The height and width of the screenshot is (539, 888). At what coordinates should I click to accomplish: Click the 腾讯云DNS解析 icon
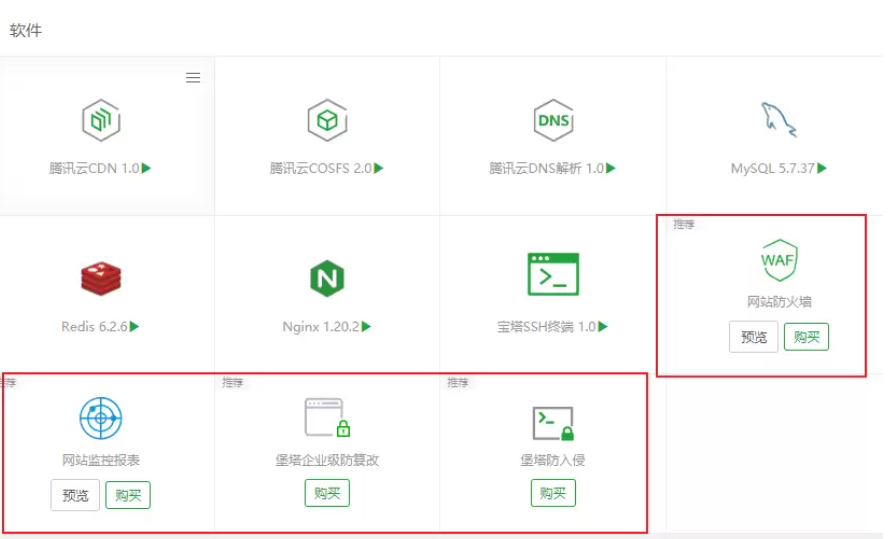pos(553,121)
